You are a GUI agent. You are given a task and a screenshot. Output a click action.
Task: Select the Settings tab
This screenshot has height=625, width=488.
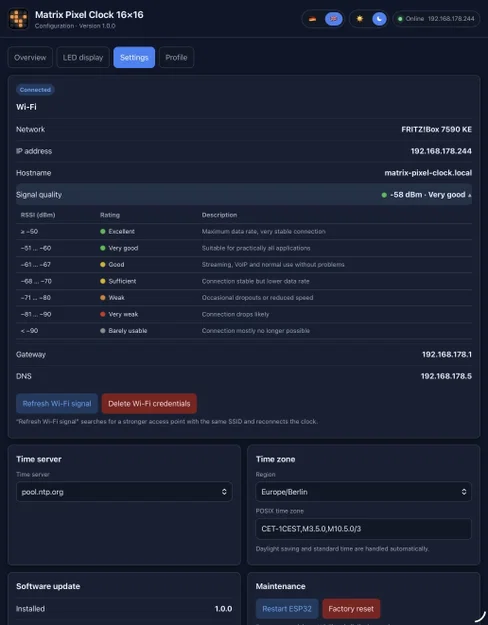point(134,57)
